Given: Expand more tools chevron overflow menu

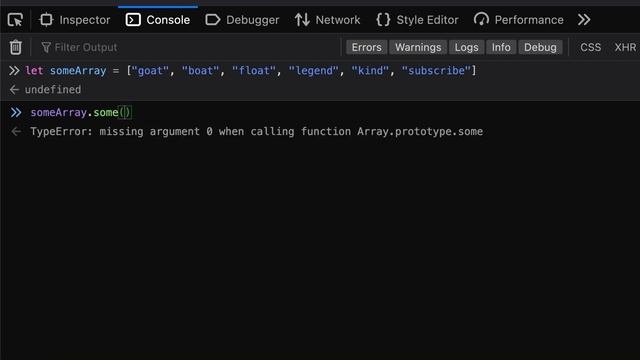Looking at the screenshot, I should click(584, 20).
